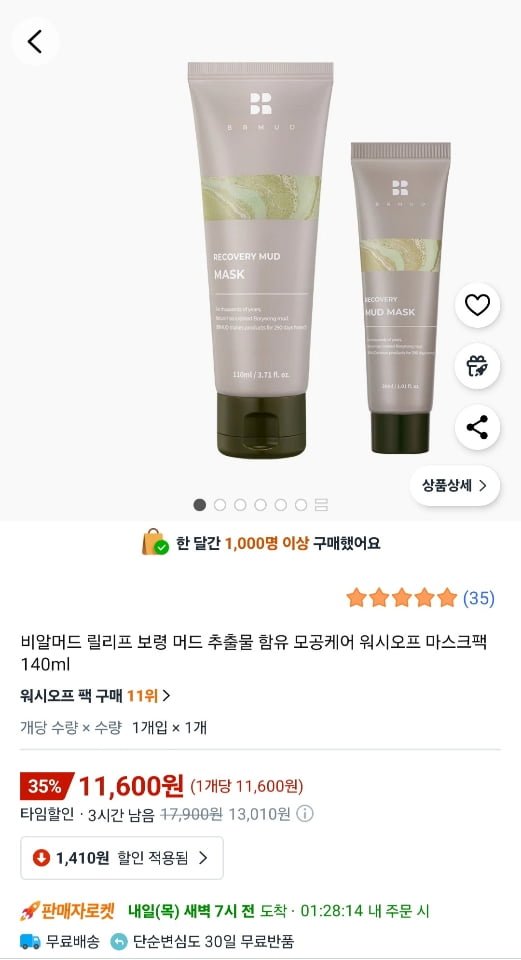Select the fourth image pagination dot

click(260, 504)
